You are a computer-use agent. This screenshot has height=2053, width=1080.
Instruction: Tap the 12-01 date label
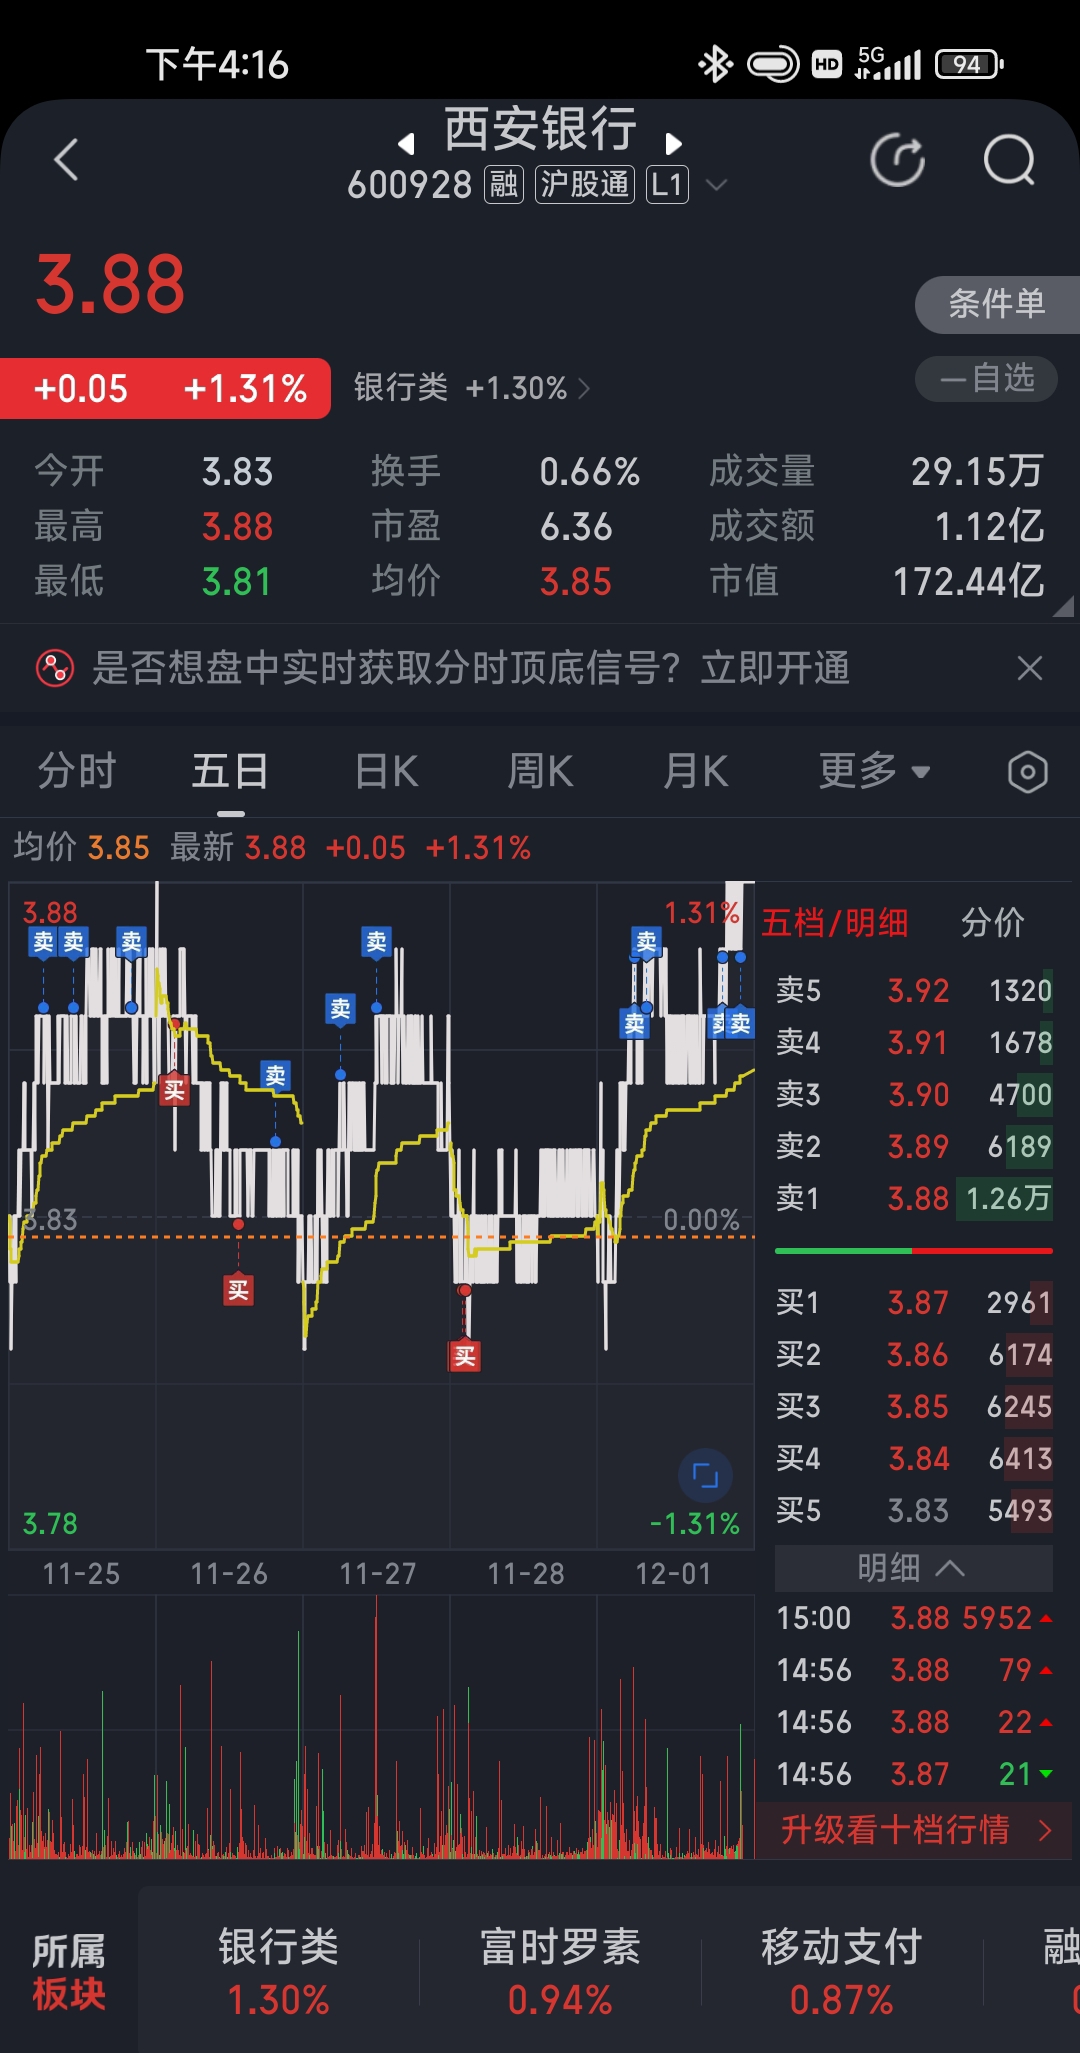673,1574
